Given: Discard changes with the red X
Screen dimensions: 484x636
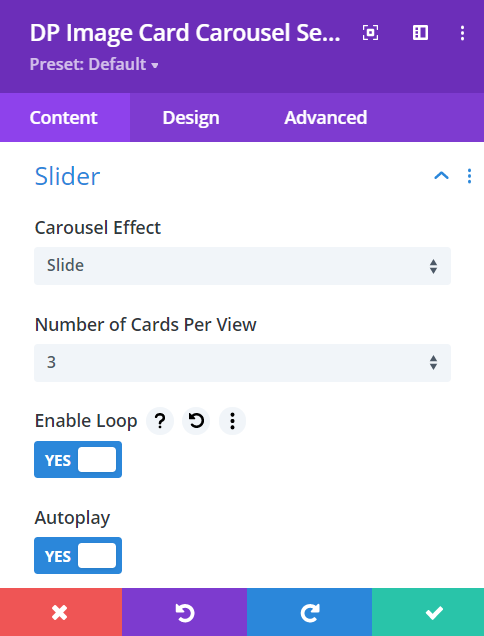Looking at the screenshot, I should click(61, 612).
